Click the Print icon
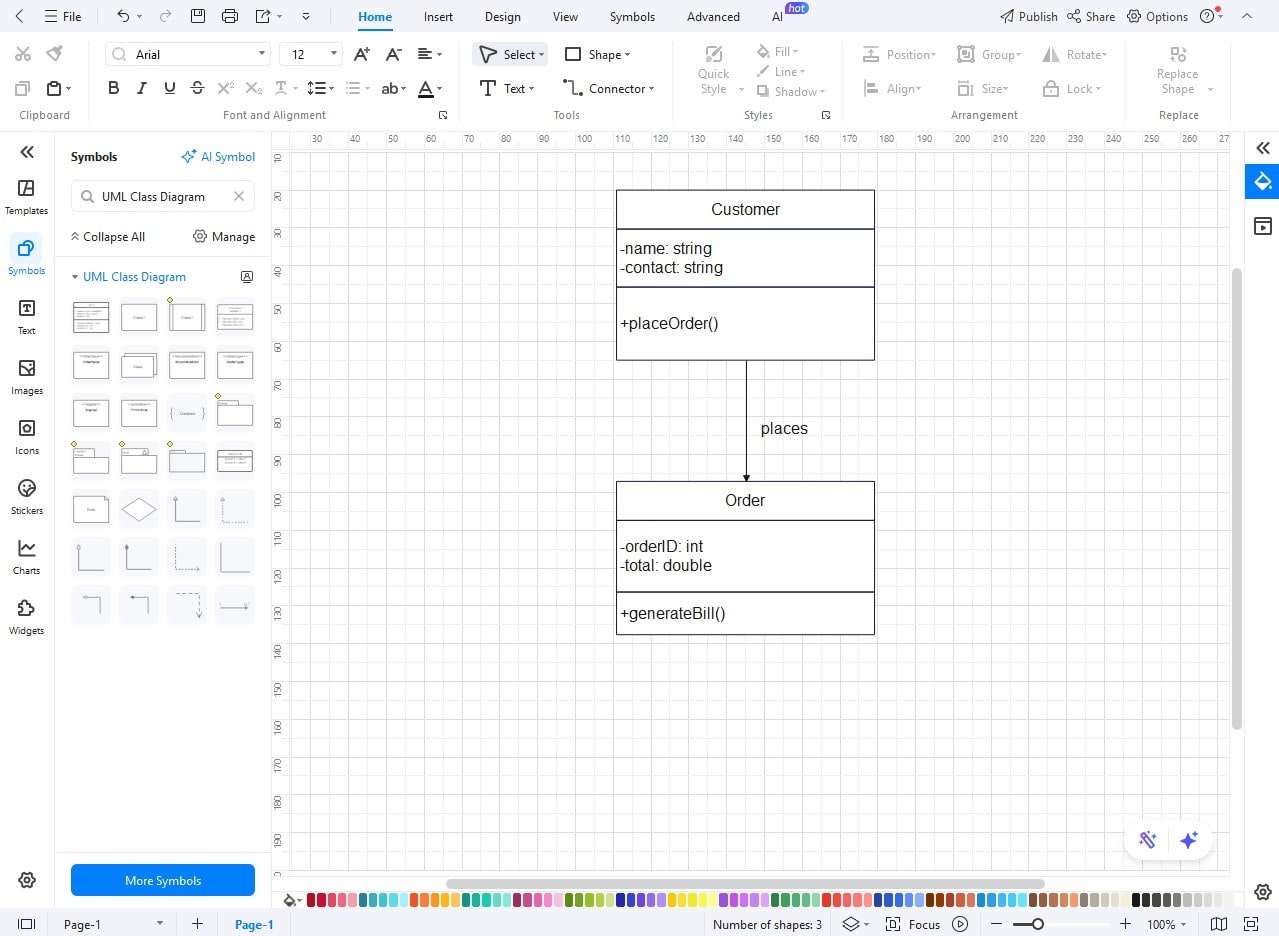Screen dimensions: 1279x936 click(230, 16)
